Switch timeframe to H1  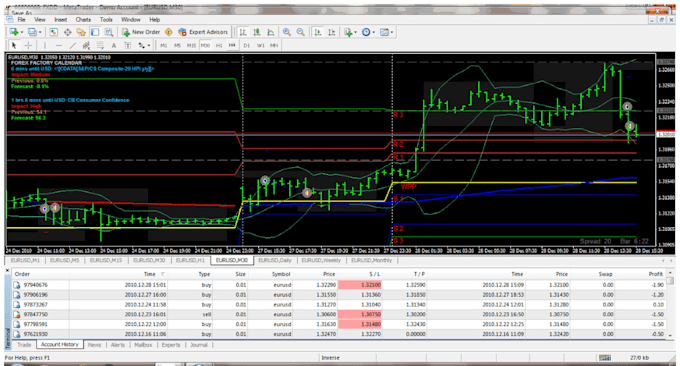click(x=219, y=45)
